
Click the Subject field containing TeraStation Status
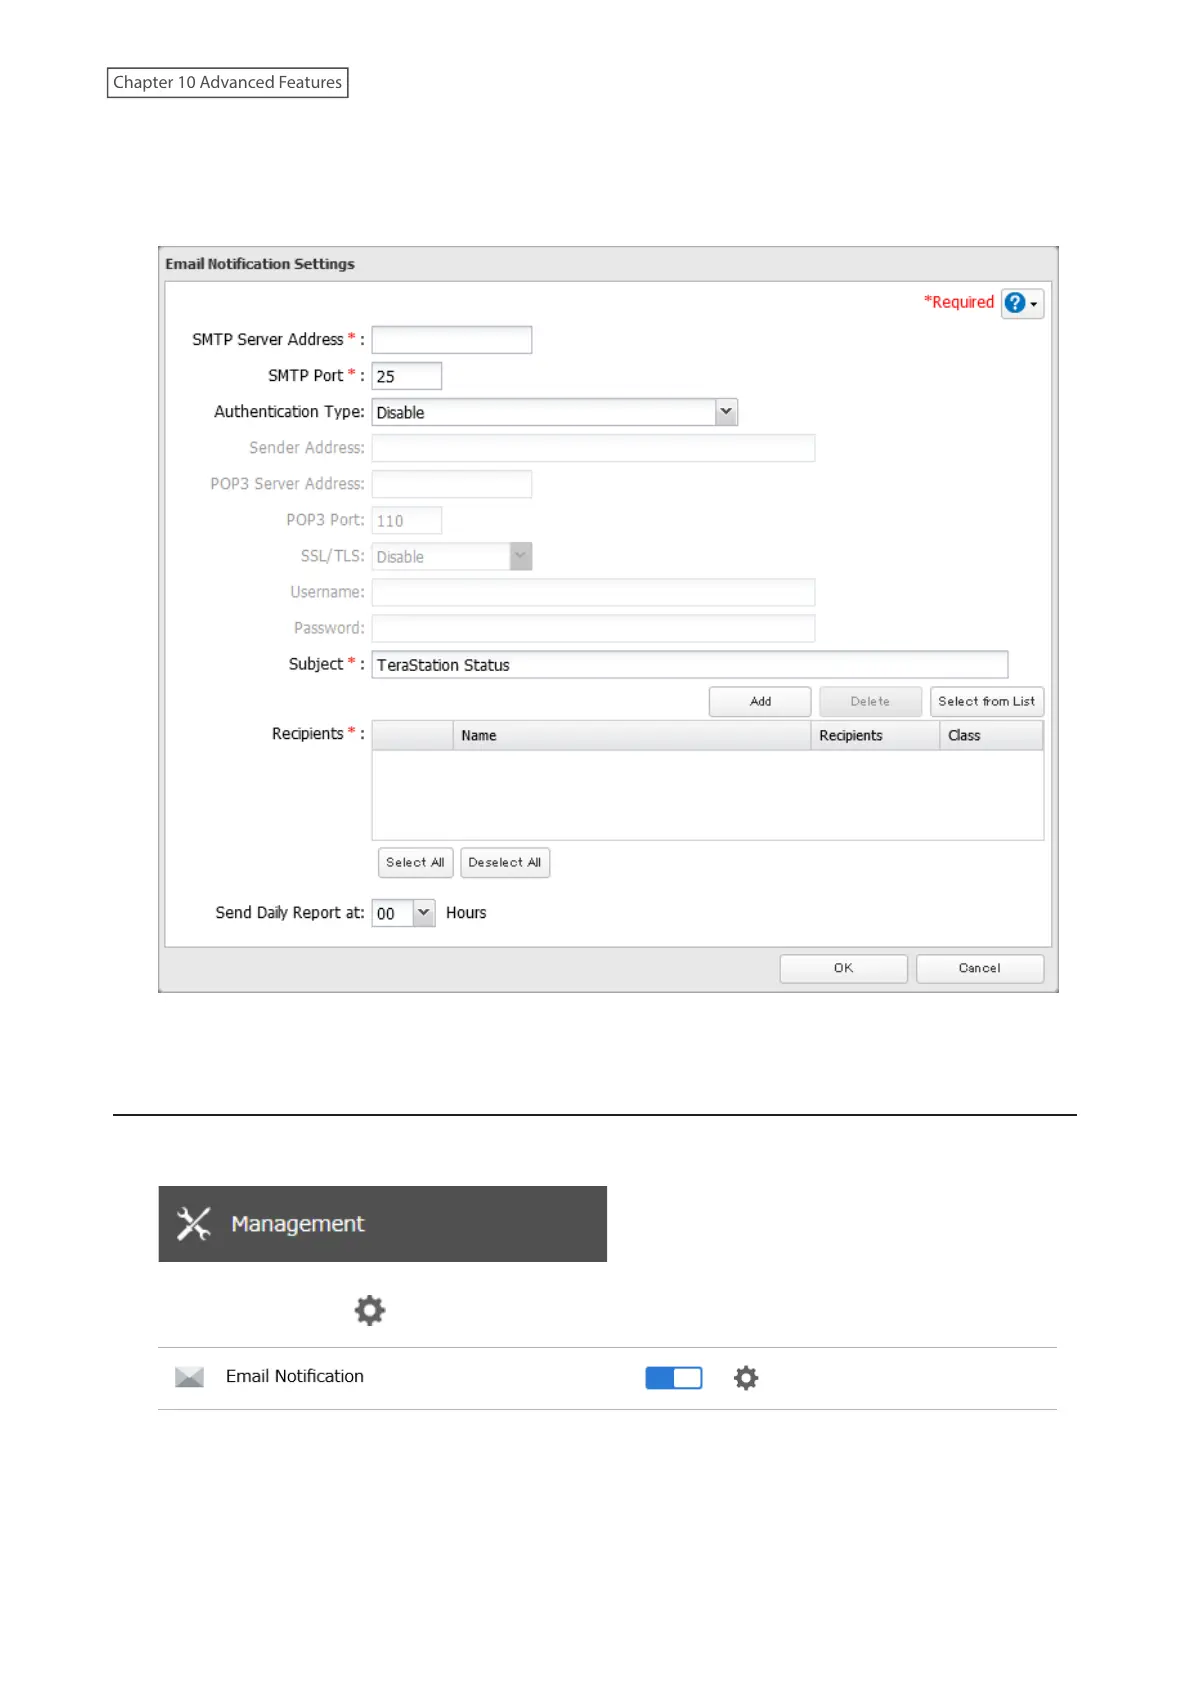(689, 665)
